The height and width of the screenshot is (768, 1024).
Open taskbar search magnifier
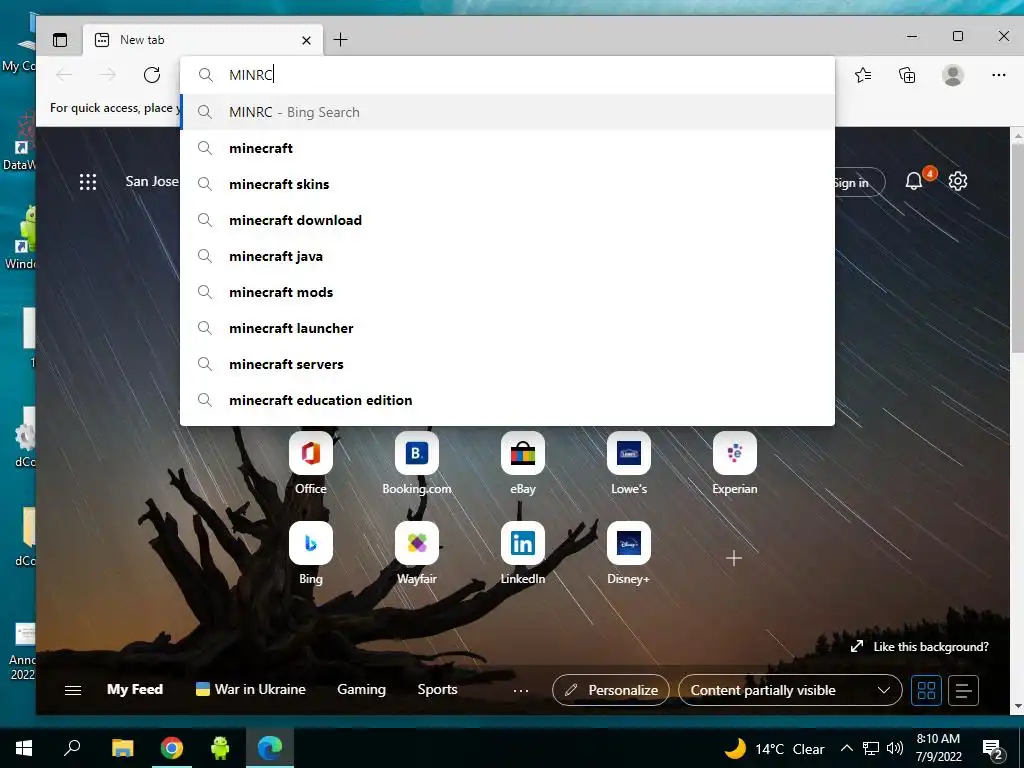pyautogui.click(x=72, y=748)
